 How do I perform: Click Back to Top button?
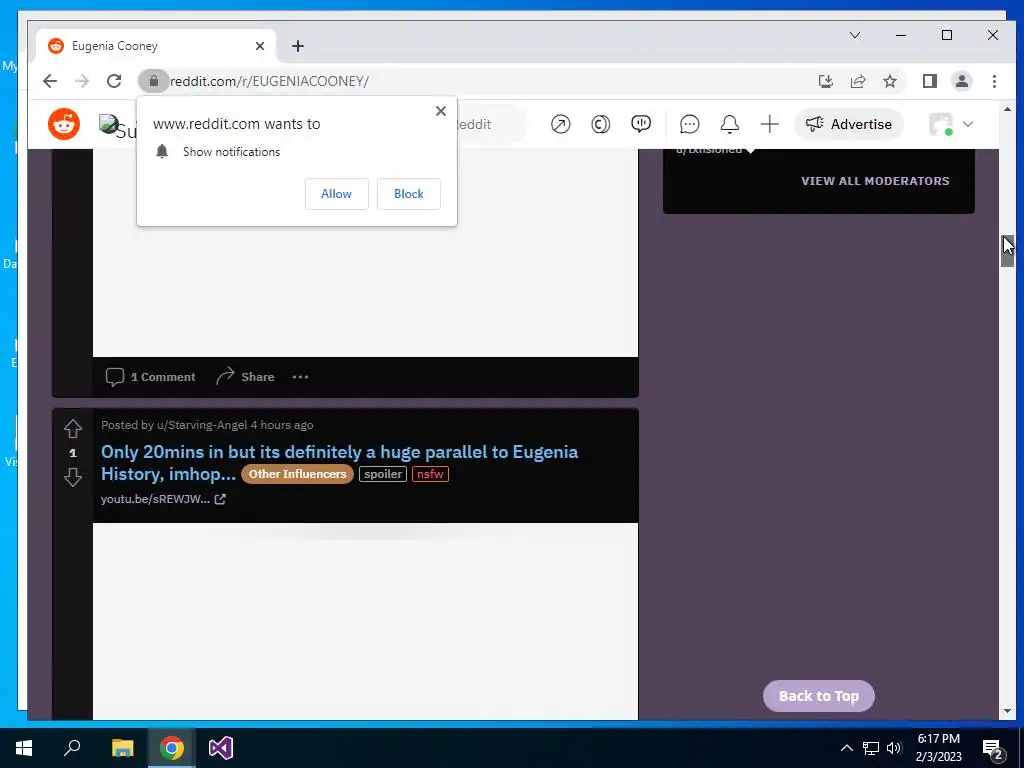(818, 696)
